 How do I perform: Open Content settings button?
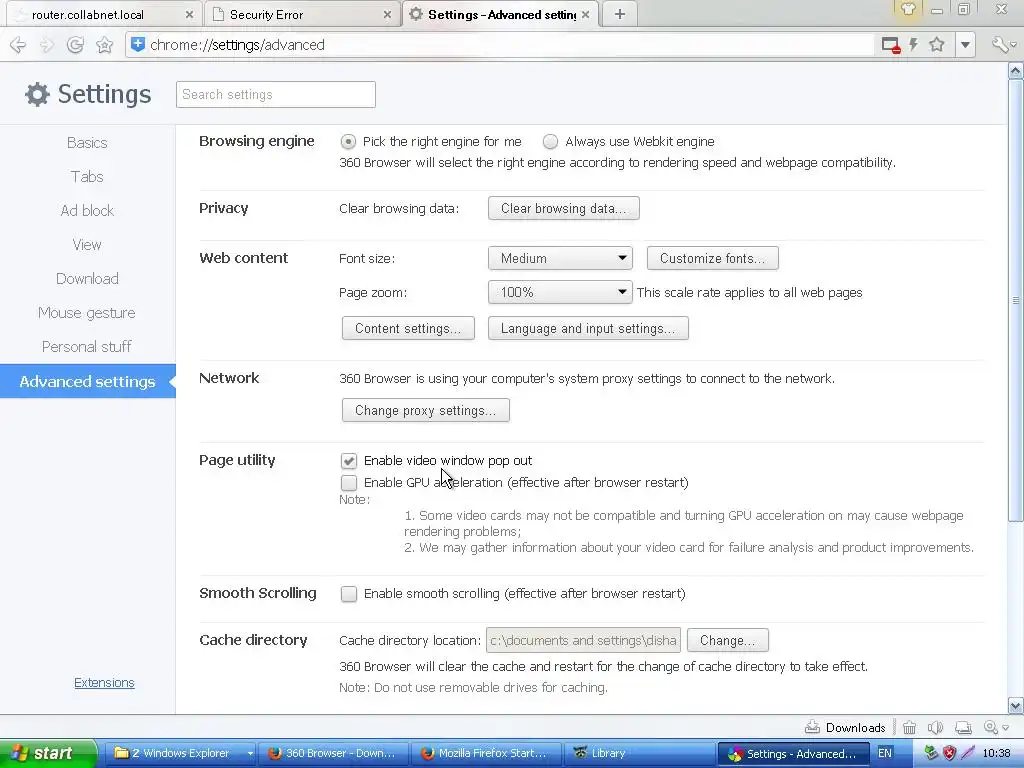tap(408, 328)
